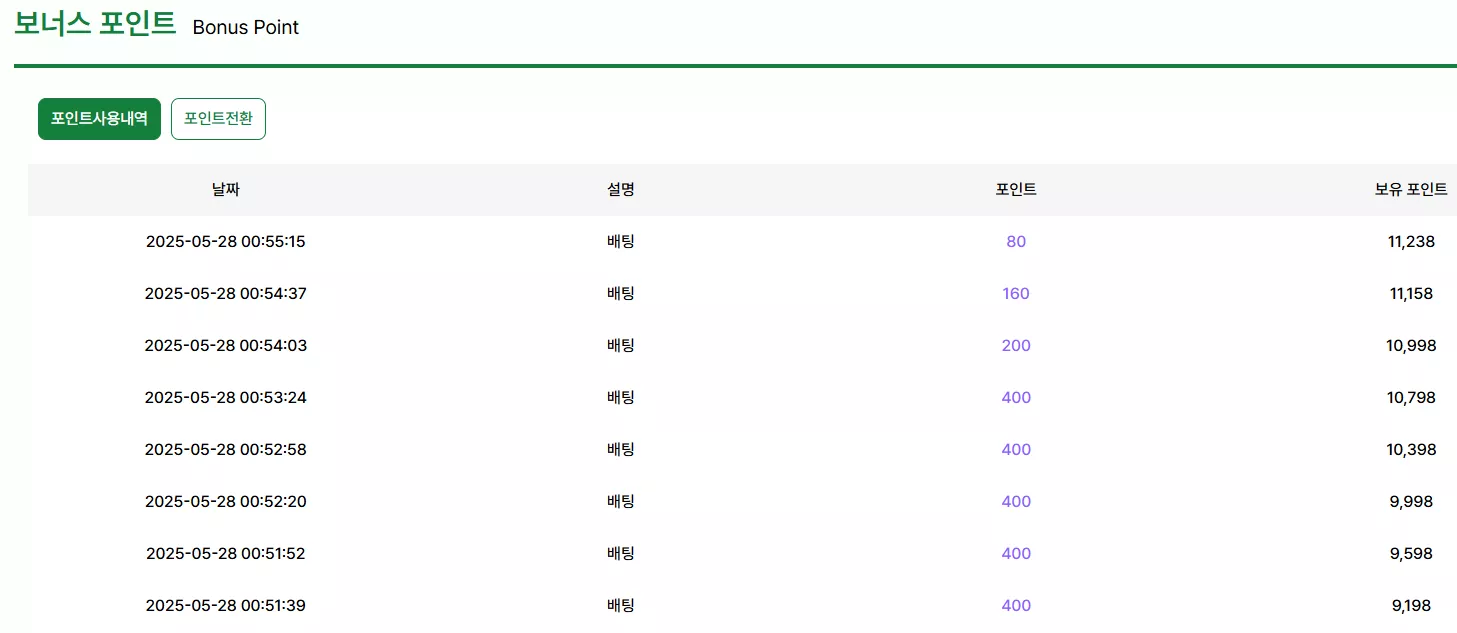The image size is (1457, 633).
Task: Click the purple 80 point value
Action: pyautogui.click(x=1016, y=241)
